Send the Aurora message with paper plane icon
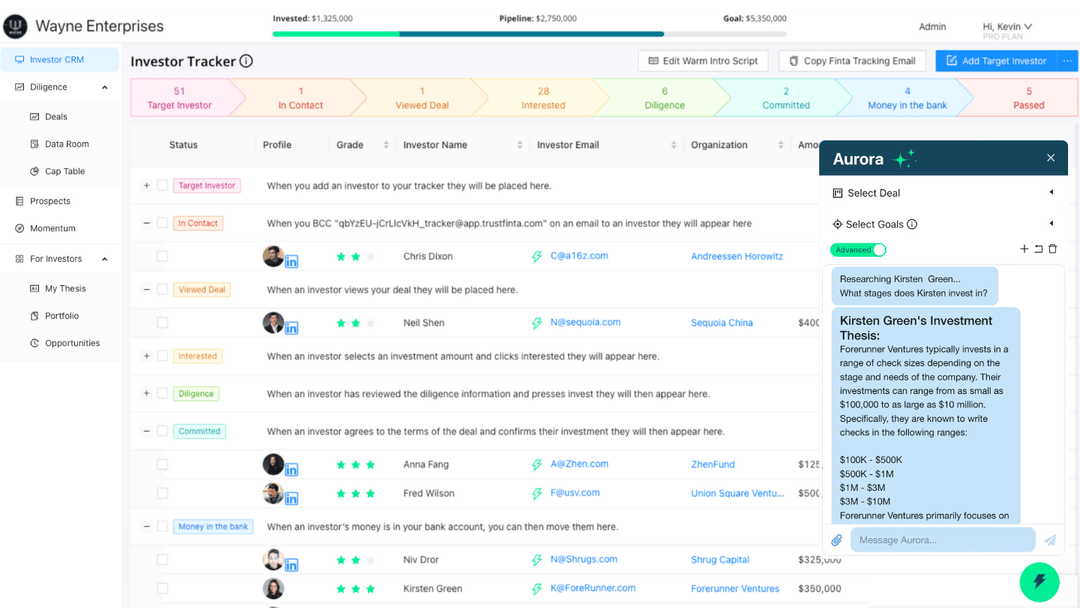 (1050, 541)
